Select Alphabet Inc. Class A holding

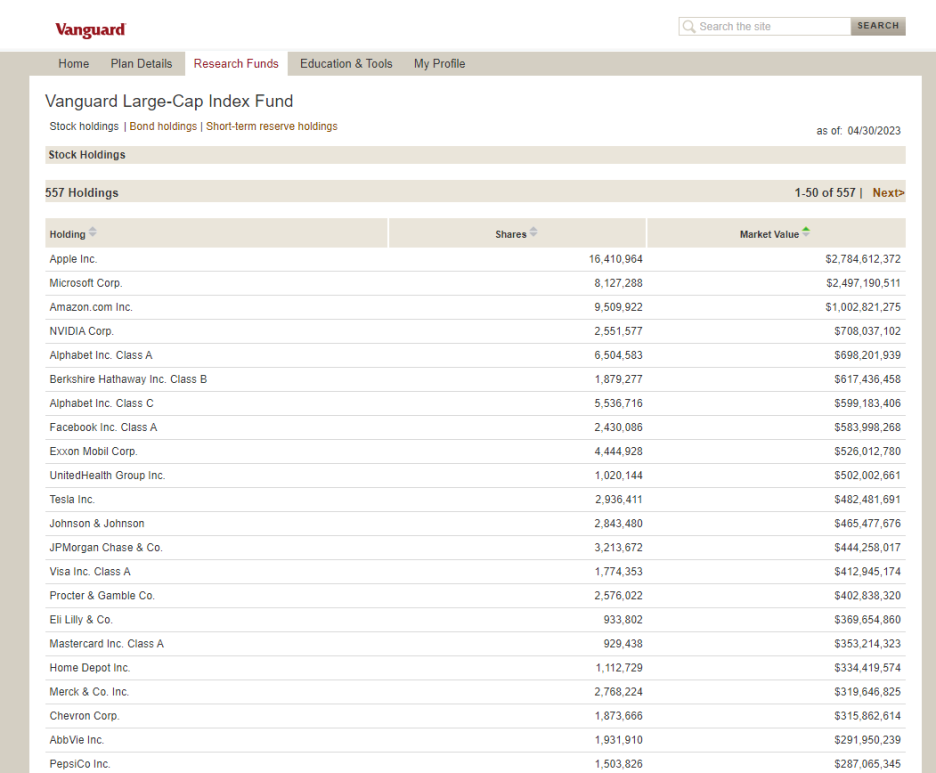[x=101, y=355]
